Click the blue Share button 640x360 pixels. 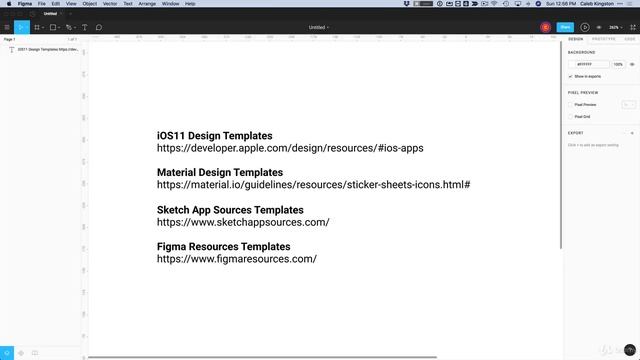tap(565, 27)
